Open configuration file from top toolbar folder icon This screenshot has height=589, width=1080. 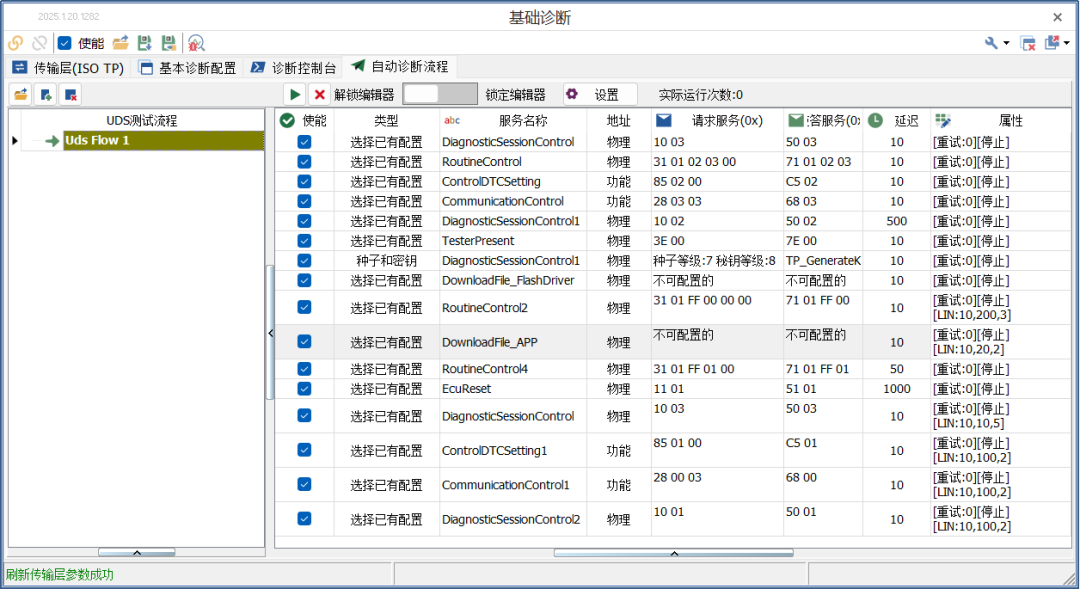point(121,43)
